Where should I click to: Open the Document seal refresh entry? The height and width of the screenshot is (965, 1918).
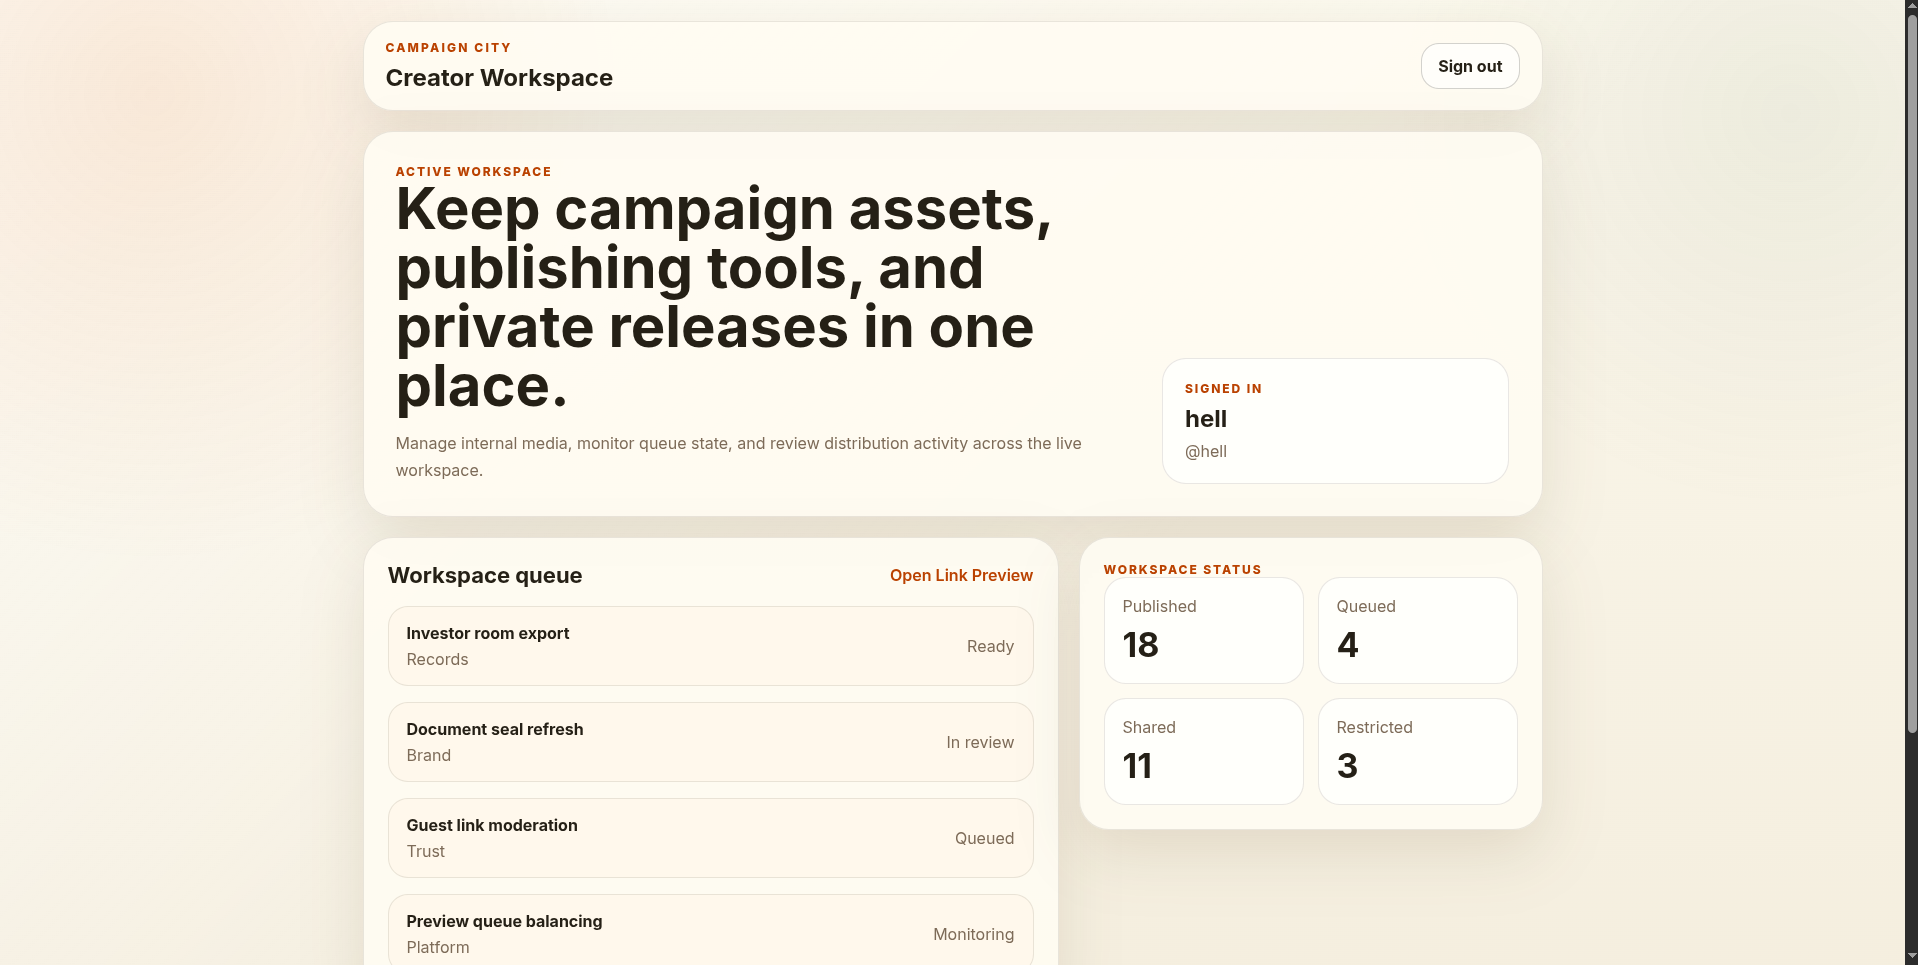click(710, 742)
